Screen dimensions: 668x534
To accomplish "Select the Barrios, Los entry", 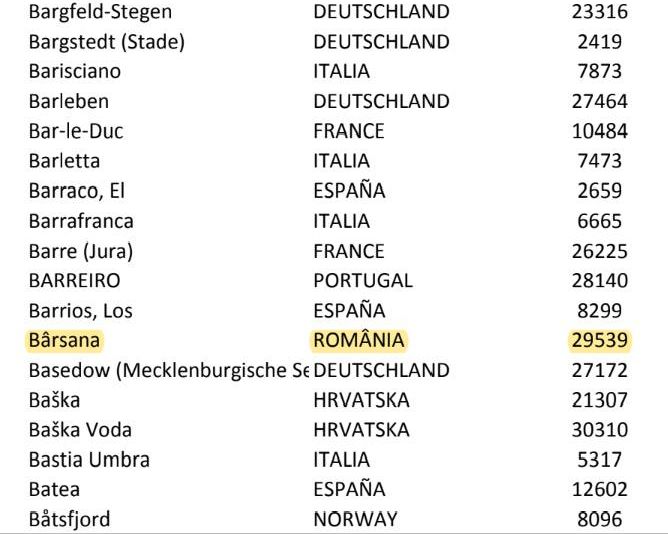I will click(80, 310).
